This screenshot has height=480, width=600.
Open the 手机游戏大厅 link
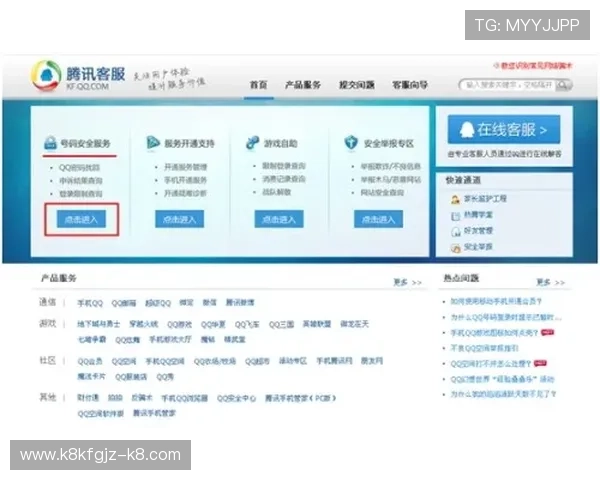(170, 339)
